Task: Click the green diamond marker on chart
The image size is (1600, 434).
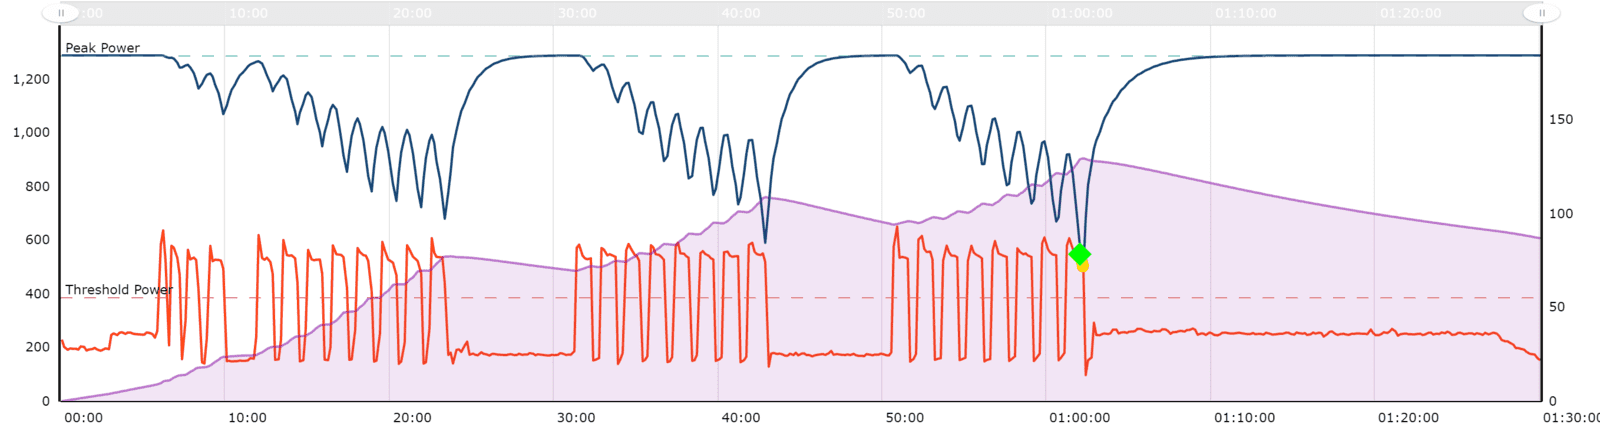Action: [x=1079, y=254]
